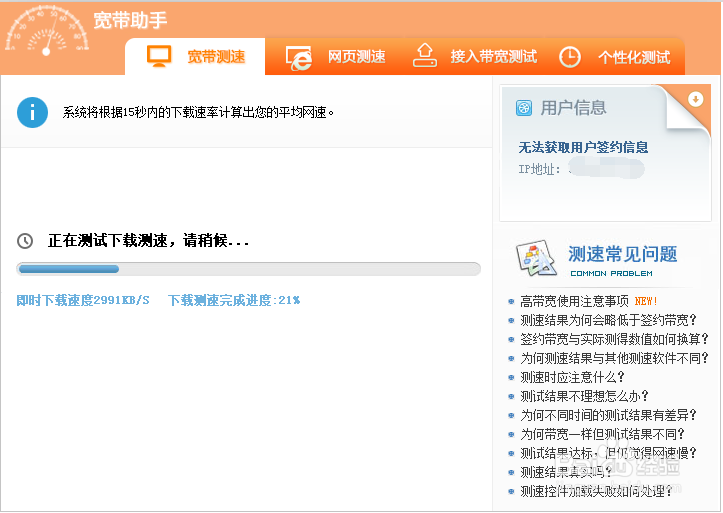Click the orange NEW! badge
This screenshot has height=513, width=723.
coord(646,301)
